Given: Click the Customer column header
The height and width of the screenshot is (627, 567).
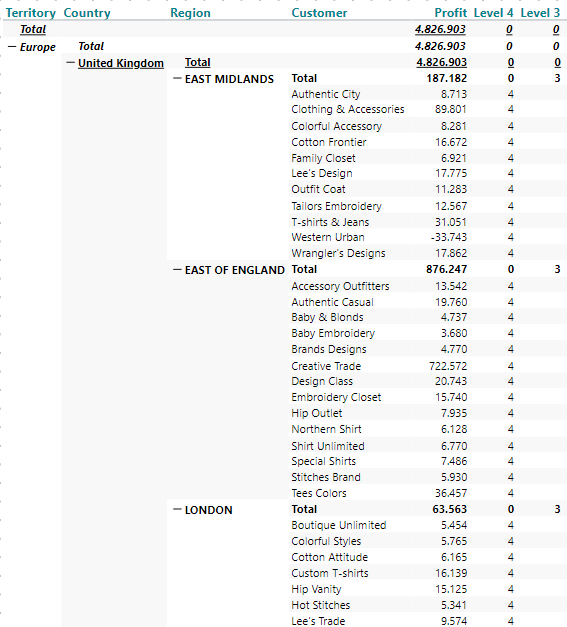Looking at the screenshot, I should click(x=319, y=13).
